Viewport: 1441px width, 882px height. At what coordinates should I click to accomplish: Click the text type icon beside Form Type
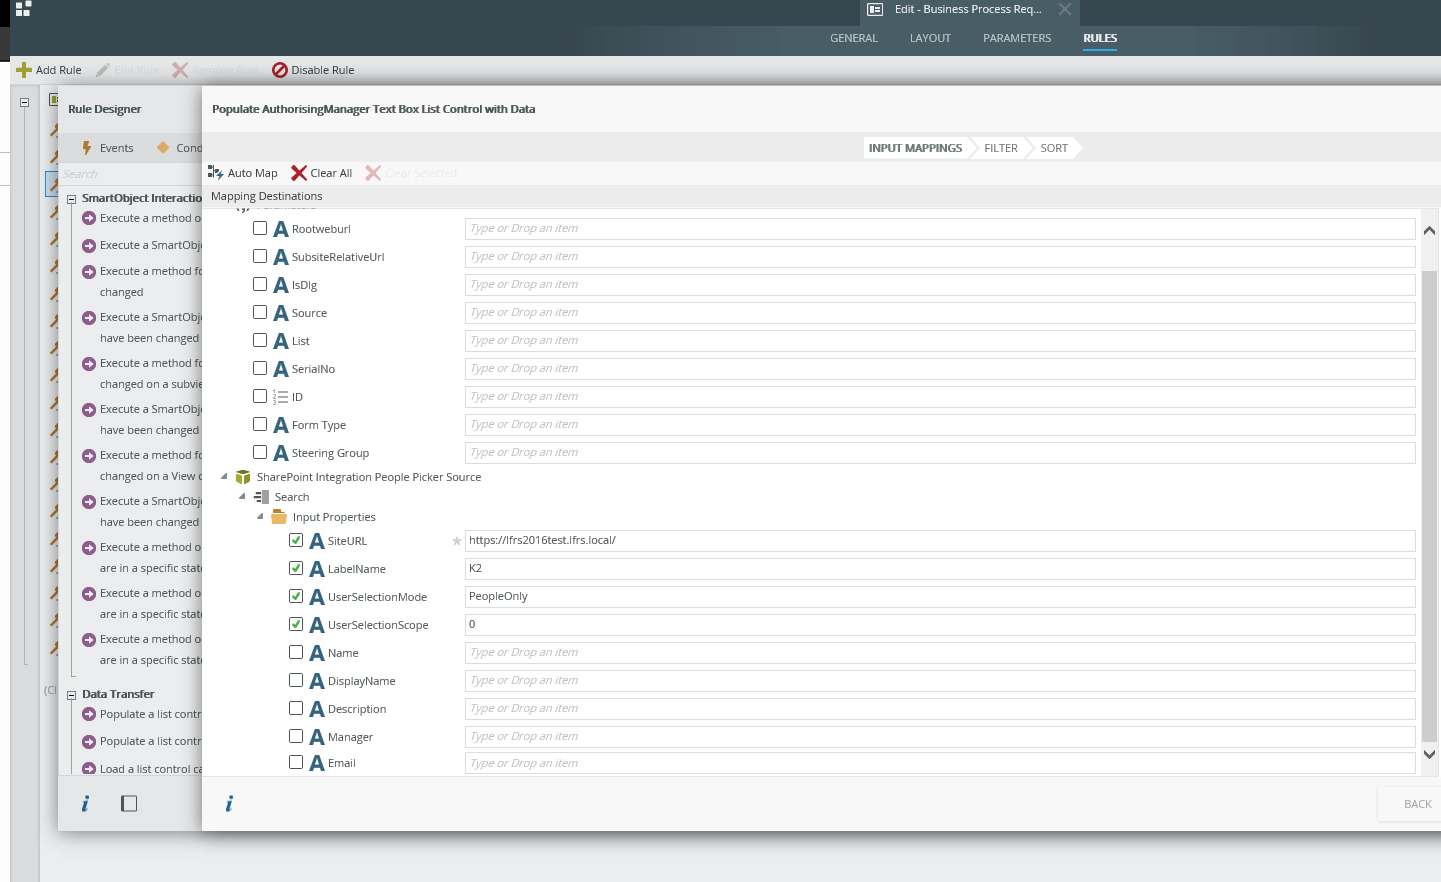click(x=281, y=425)
